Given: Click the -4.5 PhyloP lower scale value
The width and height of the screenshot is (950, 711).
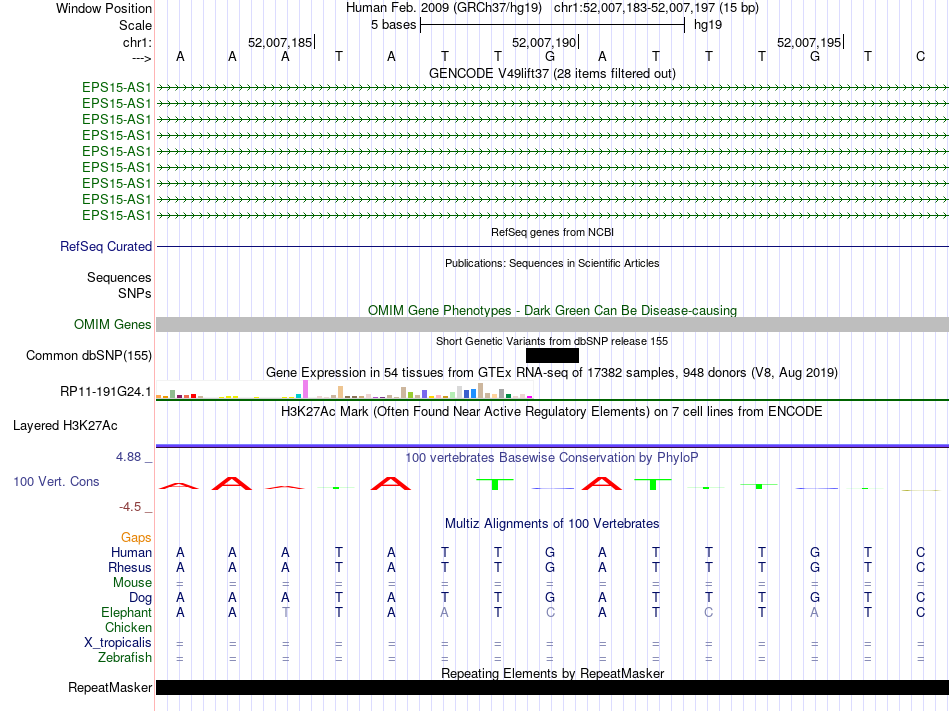Looking at the screenshot, I should pyautogui.click(x=130, y=506).
